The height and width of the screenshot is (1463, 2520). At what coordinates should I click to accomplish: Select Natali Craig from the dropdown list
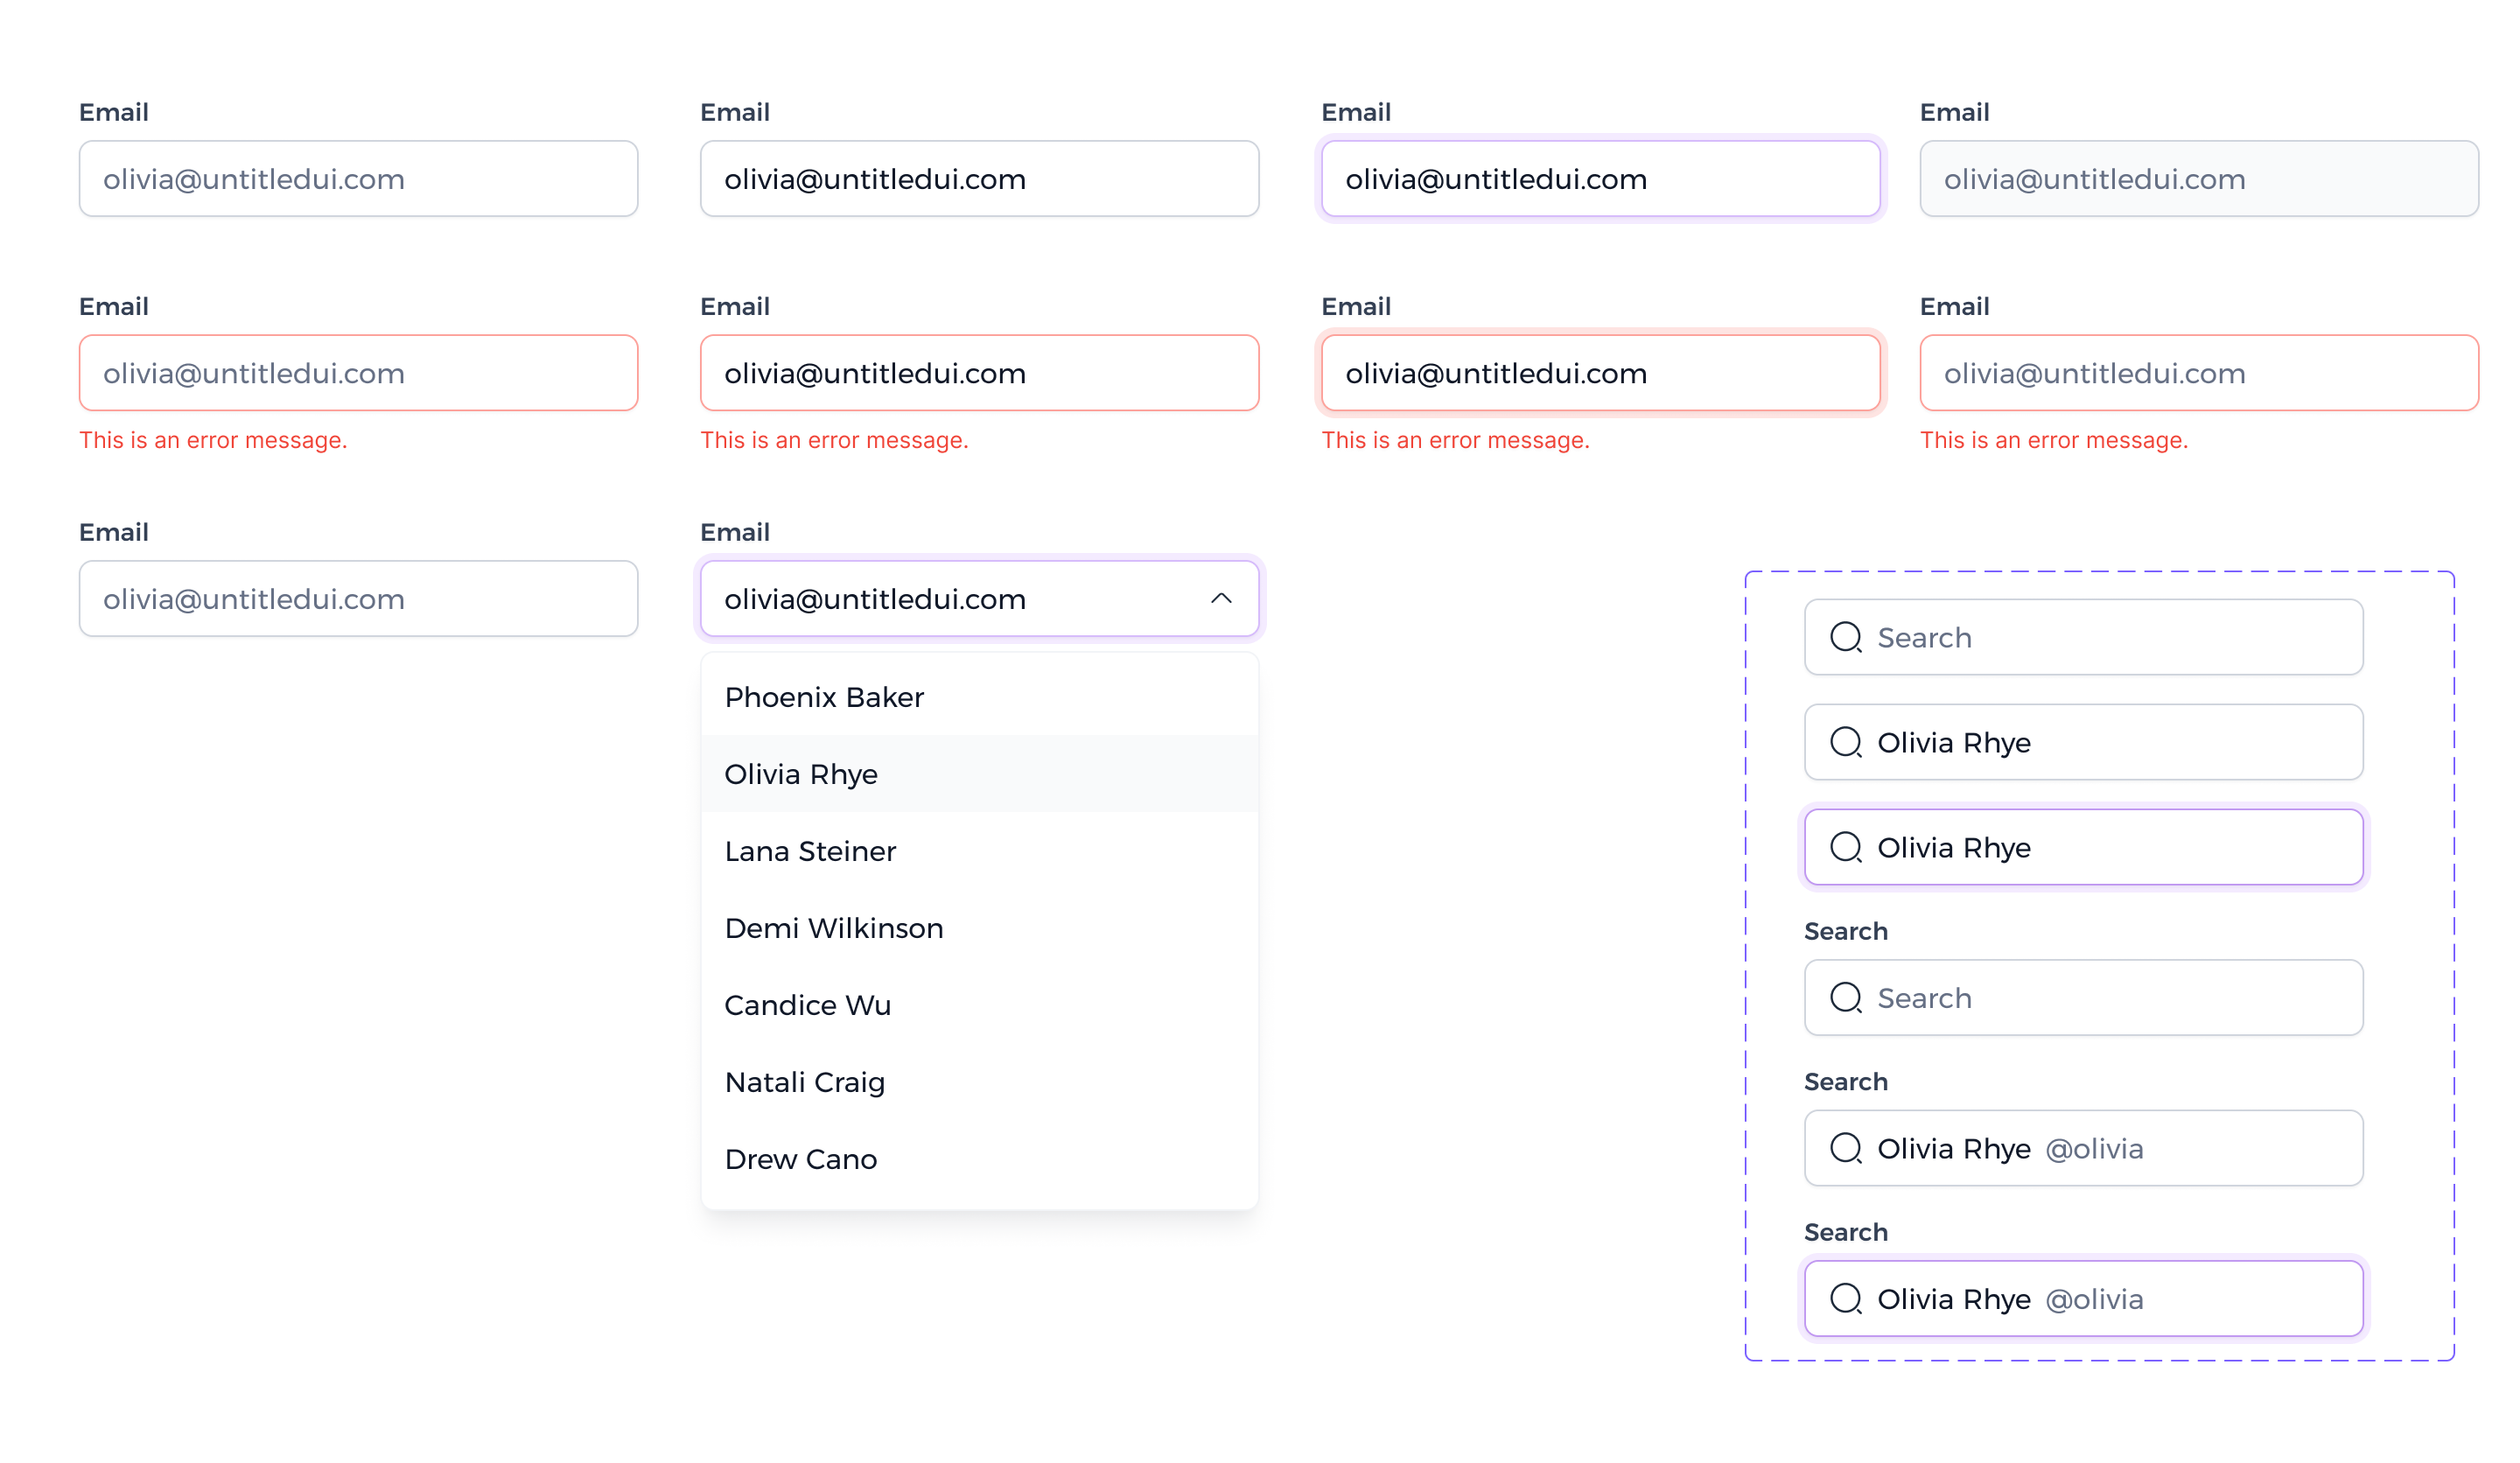[979, 1082]
